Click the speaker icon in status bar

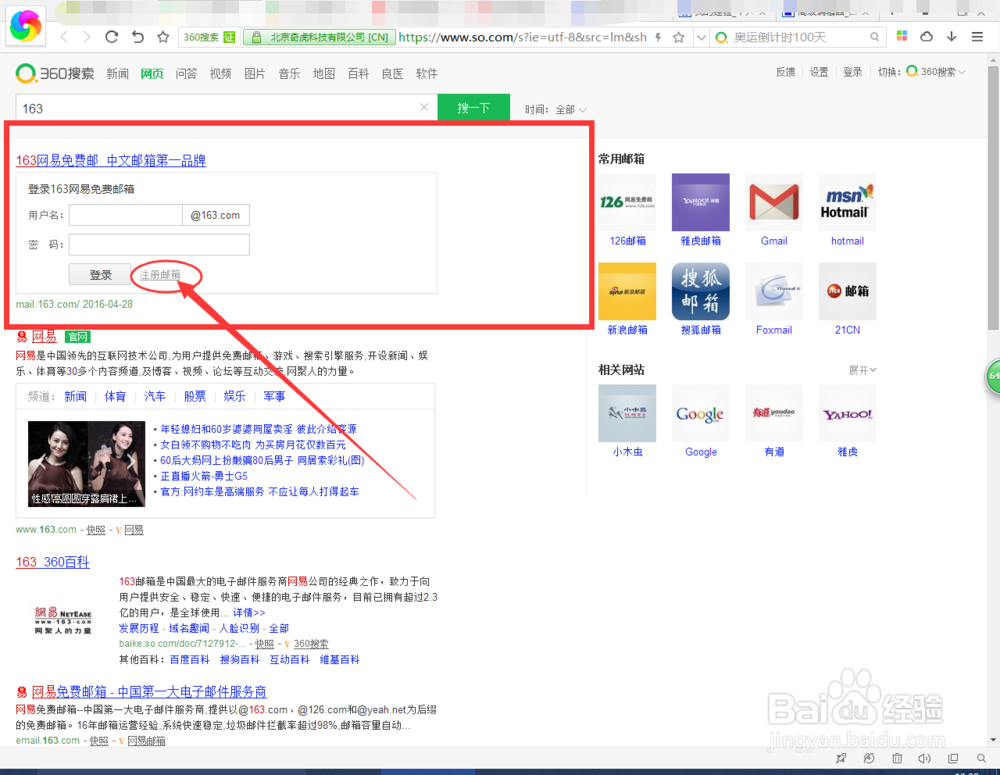pyautogui.click(x=924, y=758)
